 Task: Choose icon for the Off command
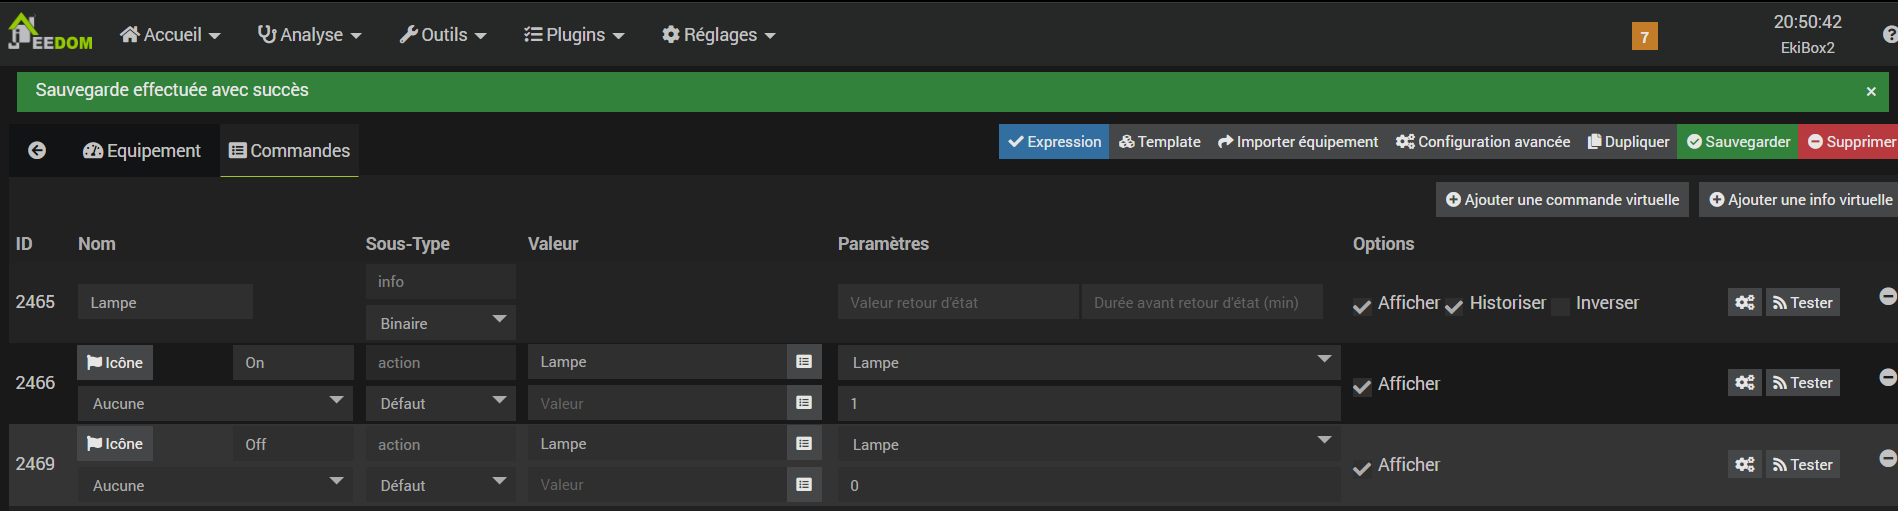(x=115, y=443)
